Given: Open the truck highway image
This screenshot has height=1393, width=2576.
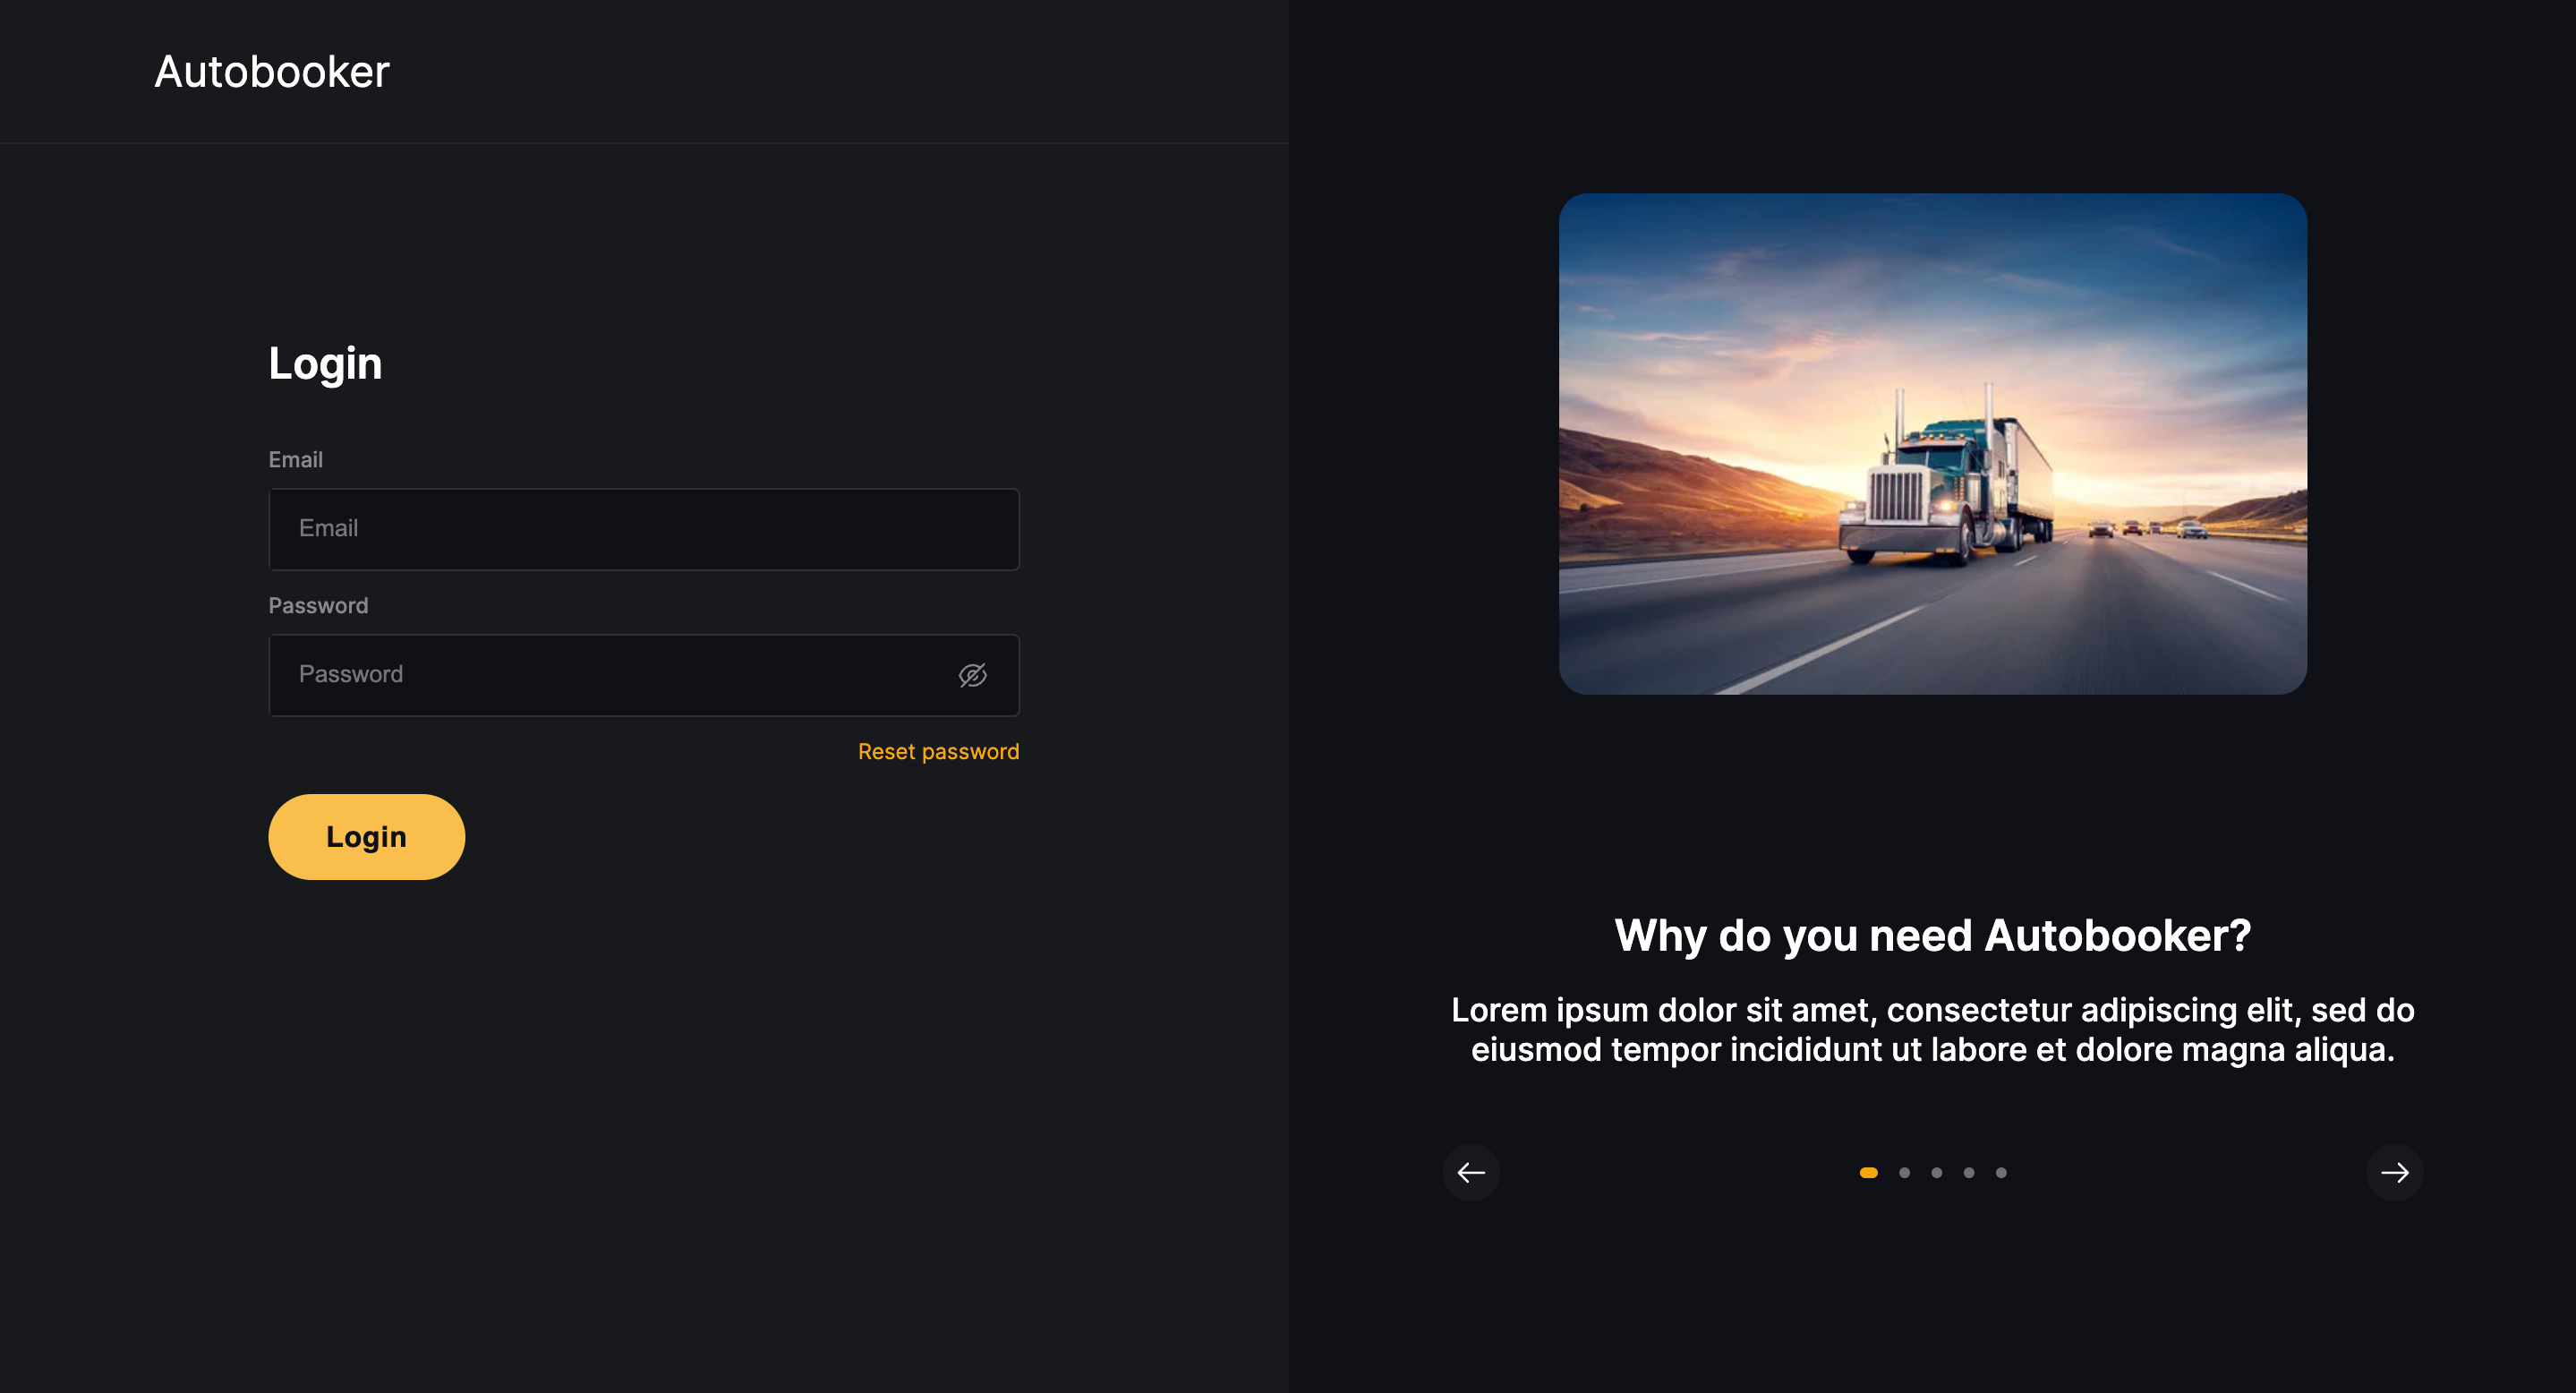Looking at the screenshot, I should (1933, 444).
